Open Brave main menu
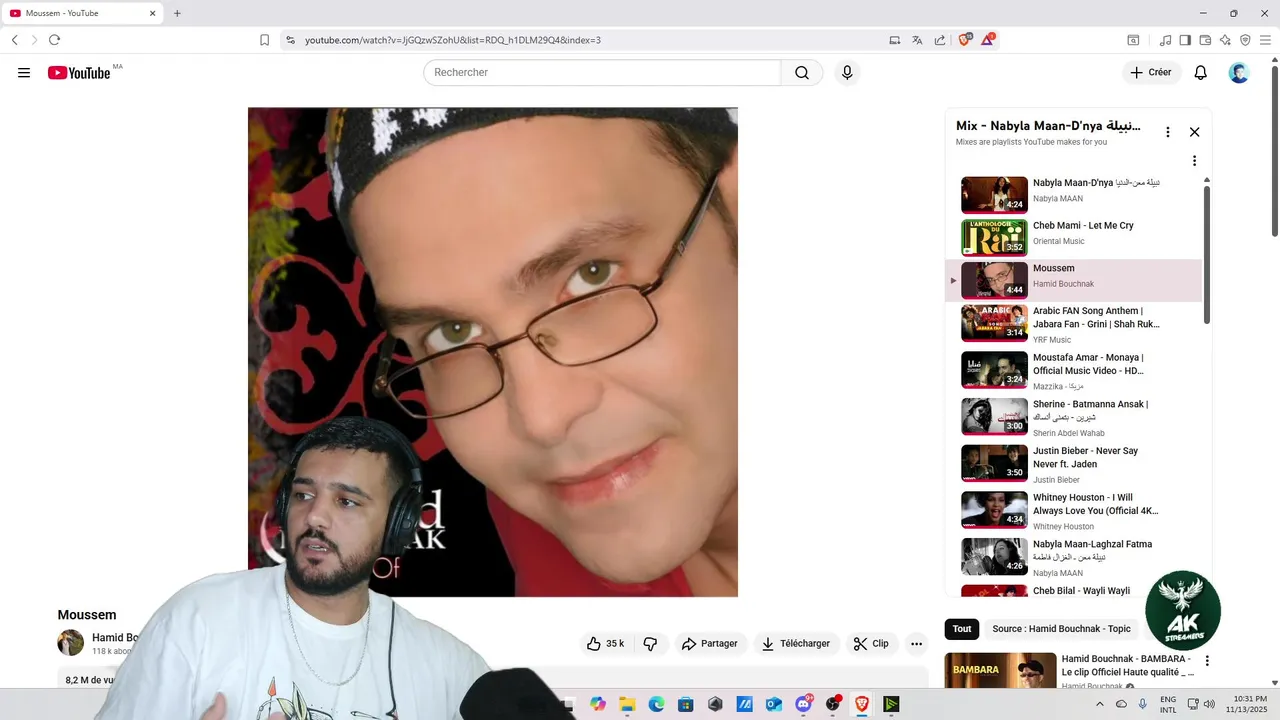 point(1265,40)
